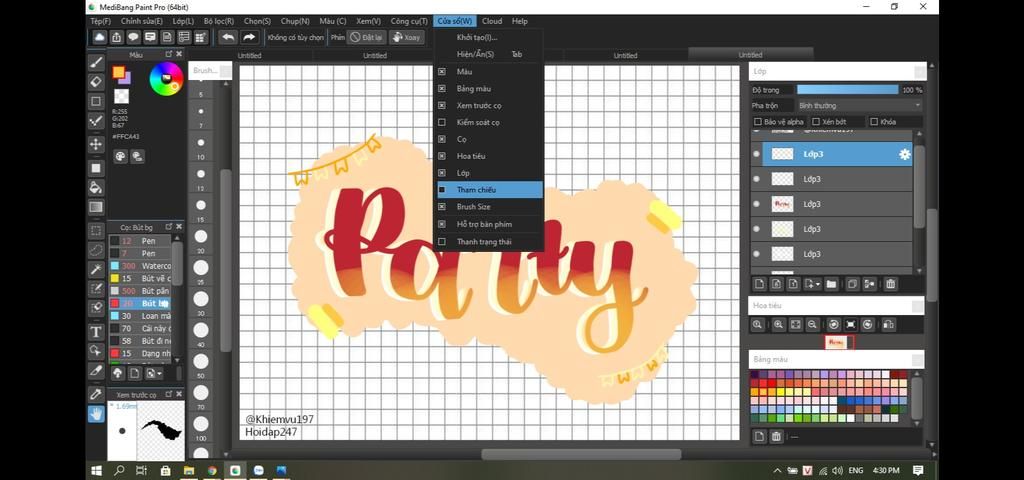Select the Bucket fill tool
Image resolution: width=1024 pixels, height=480 pixels.
click(x=96, y=188)
